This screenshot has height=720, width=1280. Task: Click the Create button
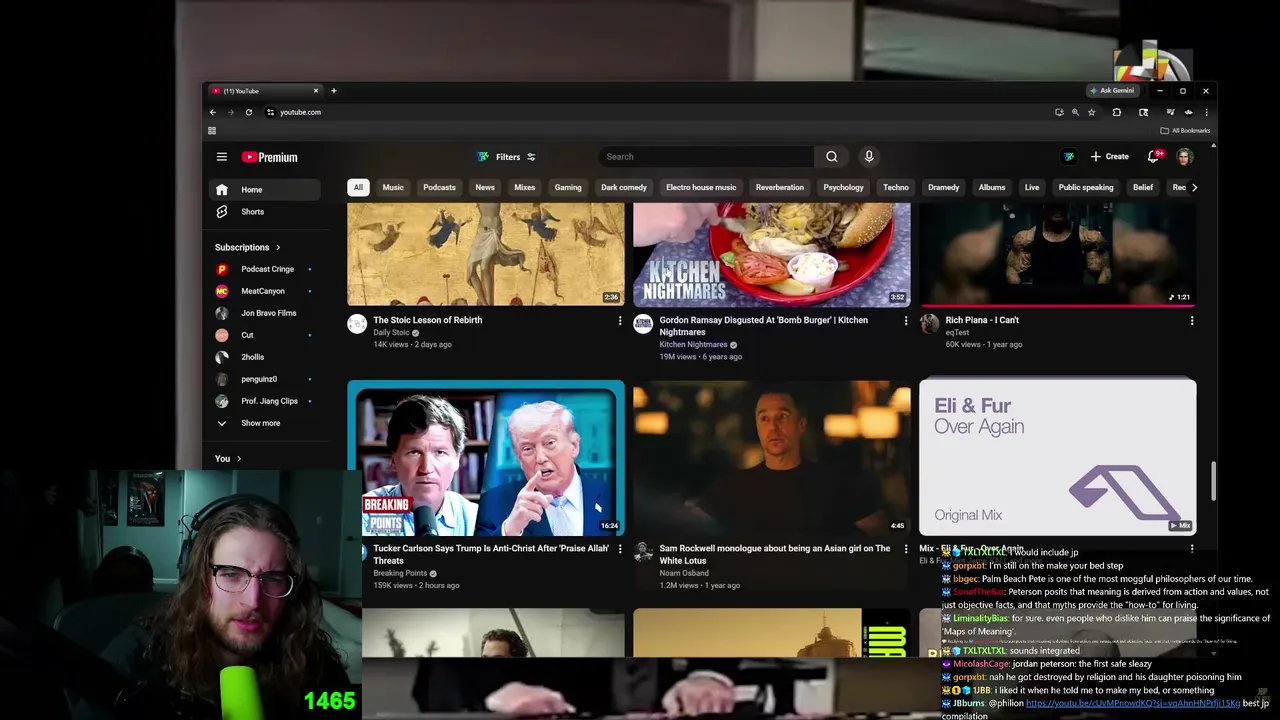(x=1110, y=157)
